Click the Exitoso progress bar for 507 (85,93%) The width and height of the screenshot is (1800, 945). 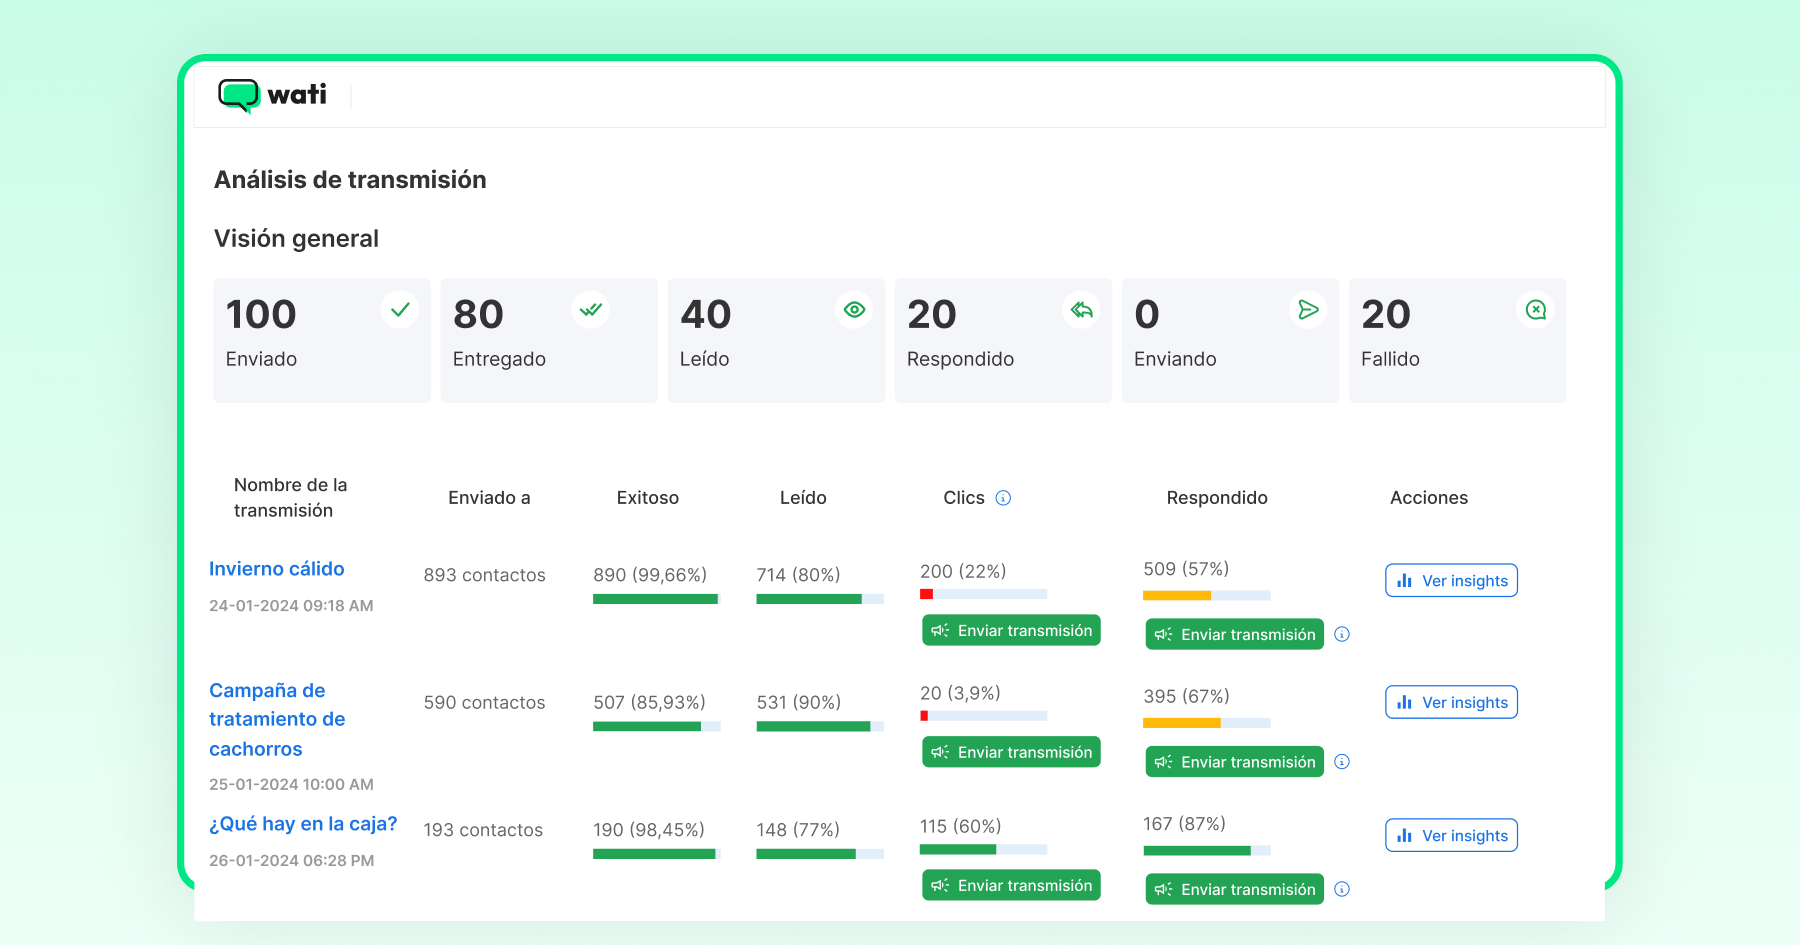(657, 726)
